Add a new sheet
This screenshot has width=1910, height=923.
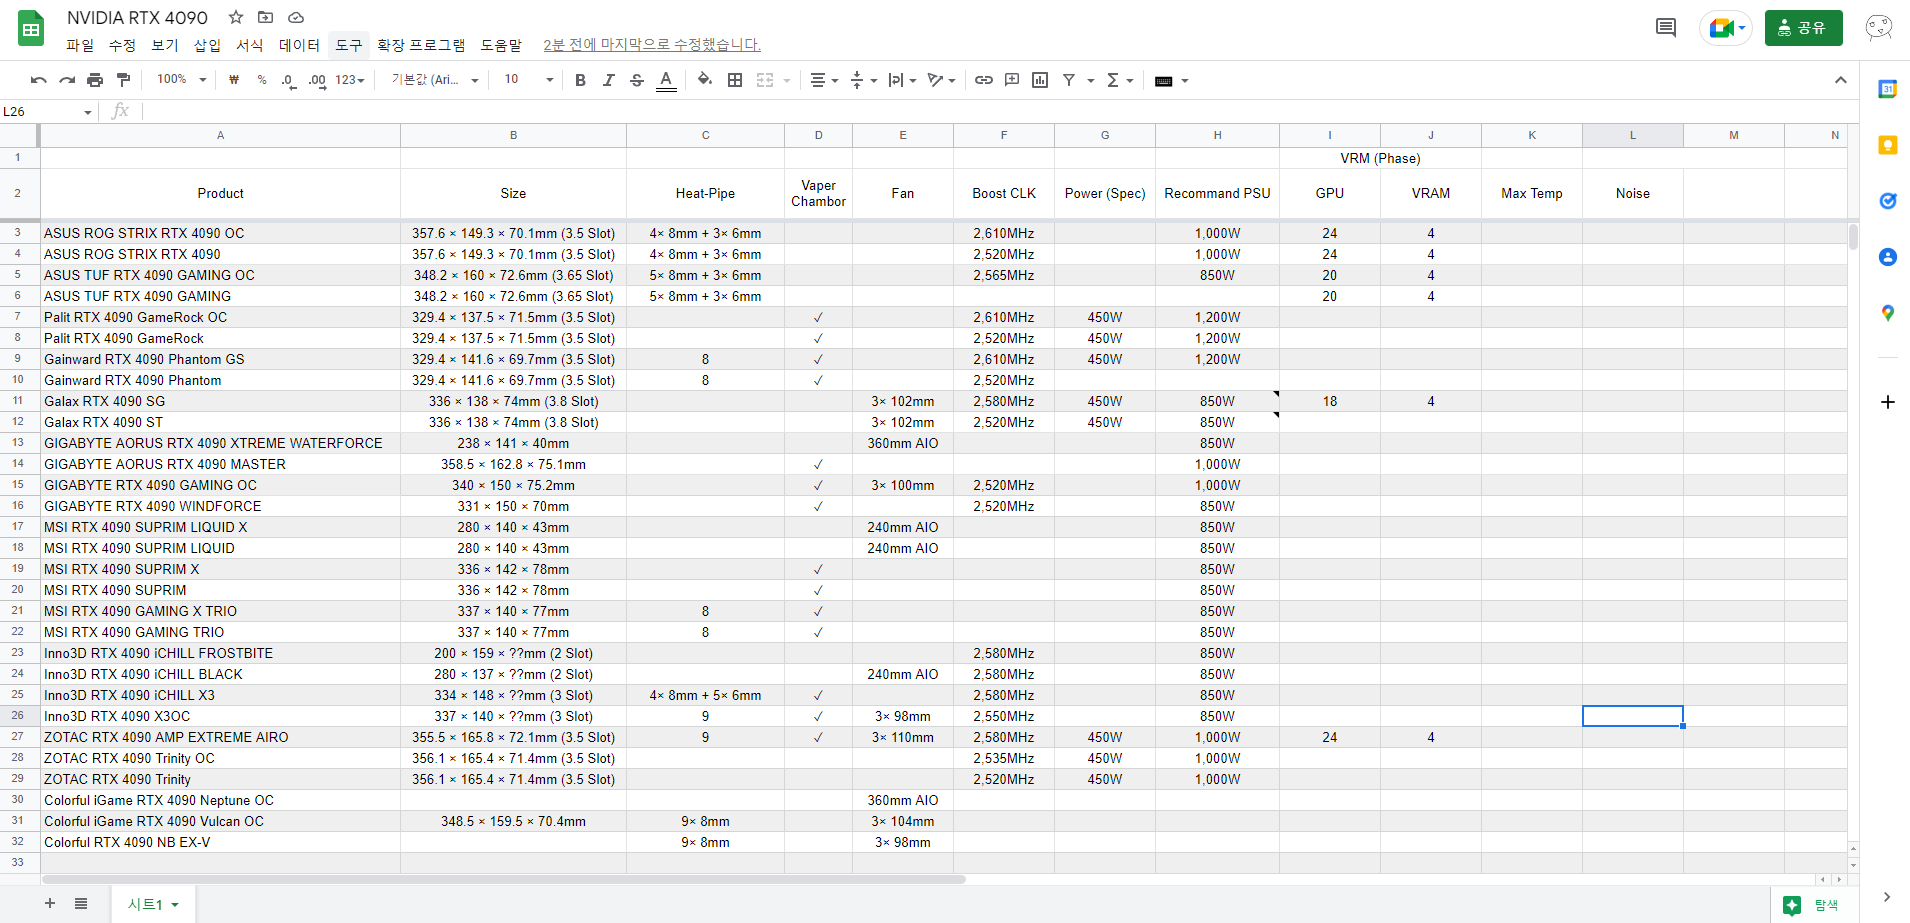pyautogui.click(x=50, y=903)
